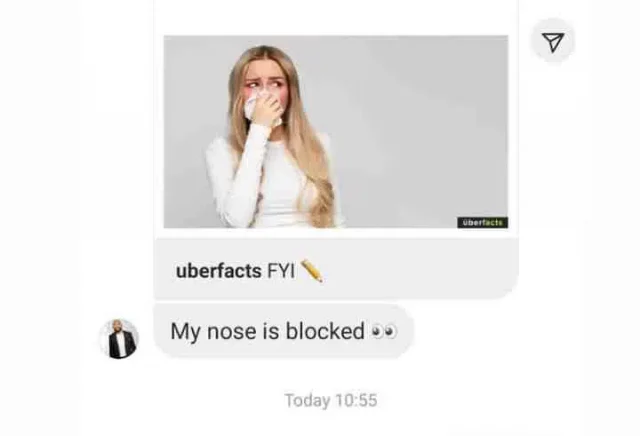Viewport: 640px width, 436px height.
Task: Open the sender's profile avatar
Action: pyautogui.click(x=119, y=339)
